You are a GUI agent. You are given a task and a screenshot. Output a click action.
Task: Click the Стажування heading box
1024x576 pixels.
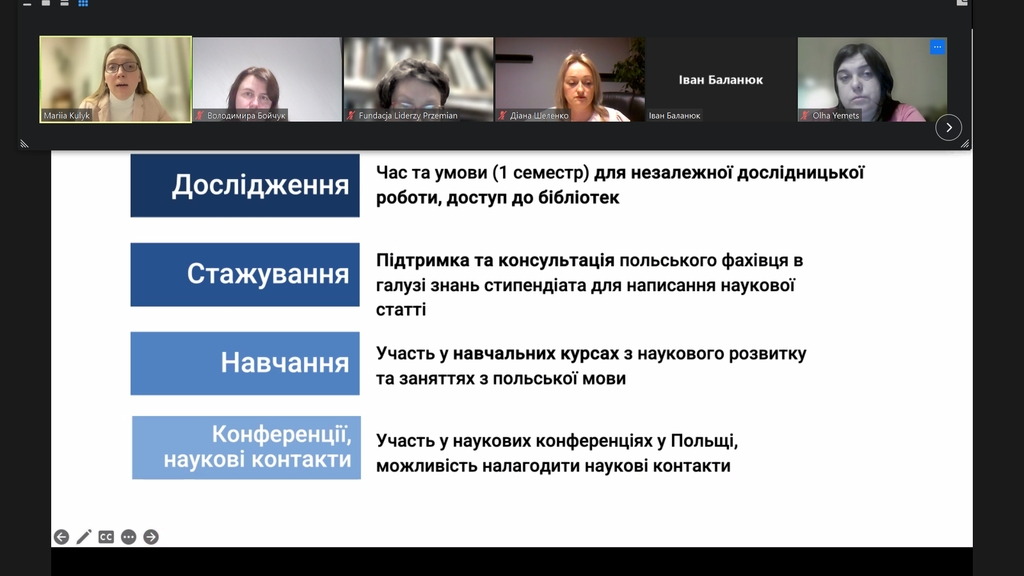(245, 274)
